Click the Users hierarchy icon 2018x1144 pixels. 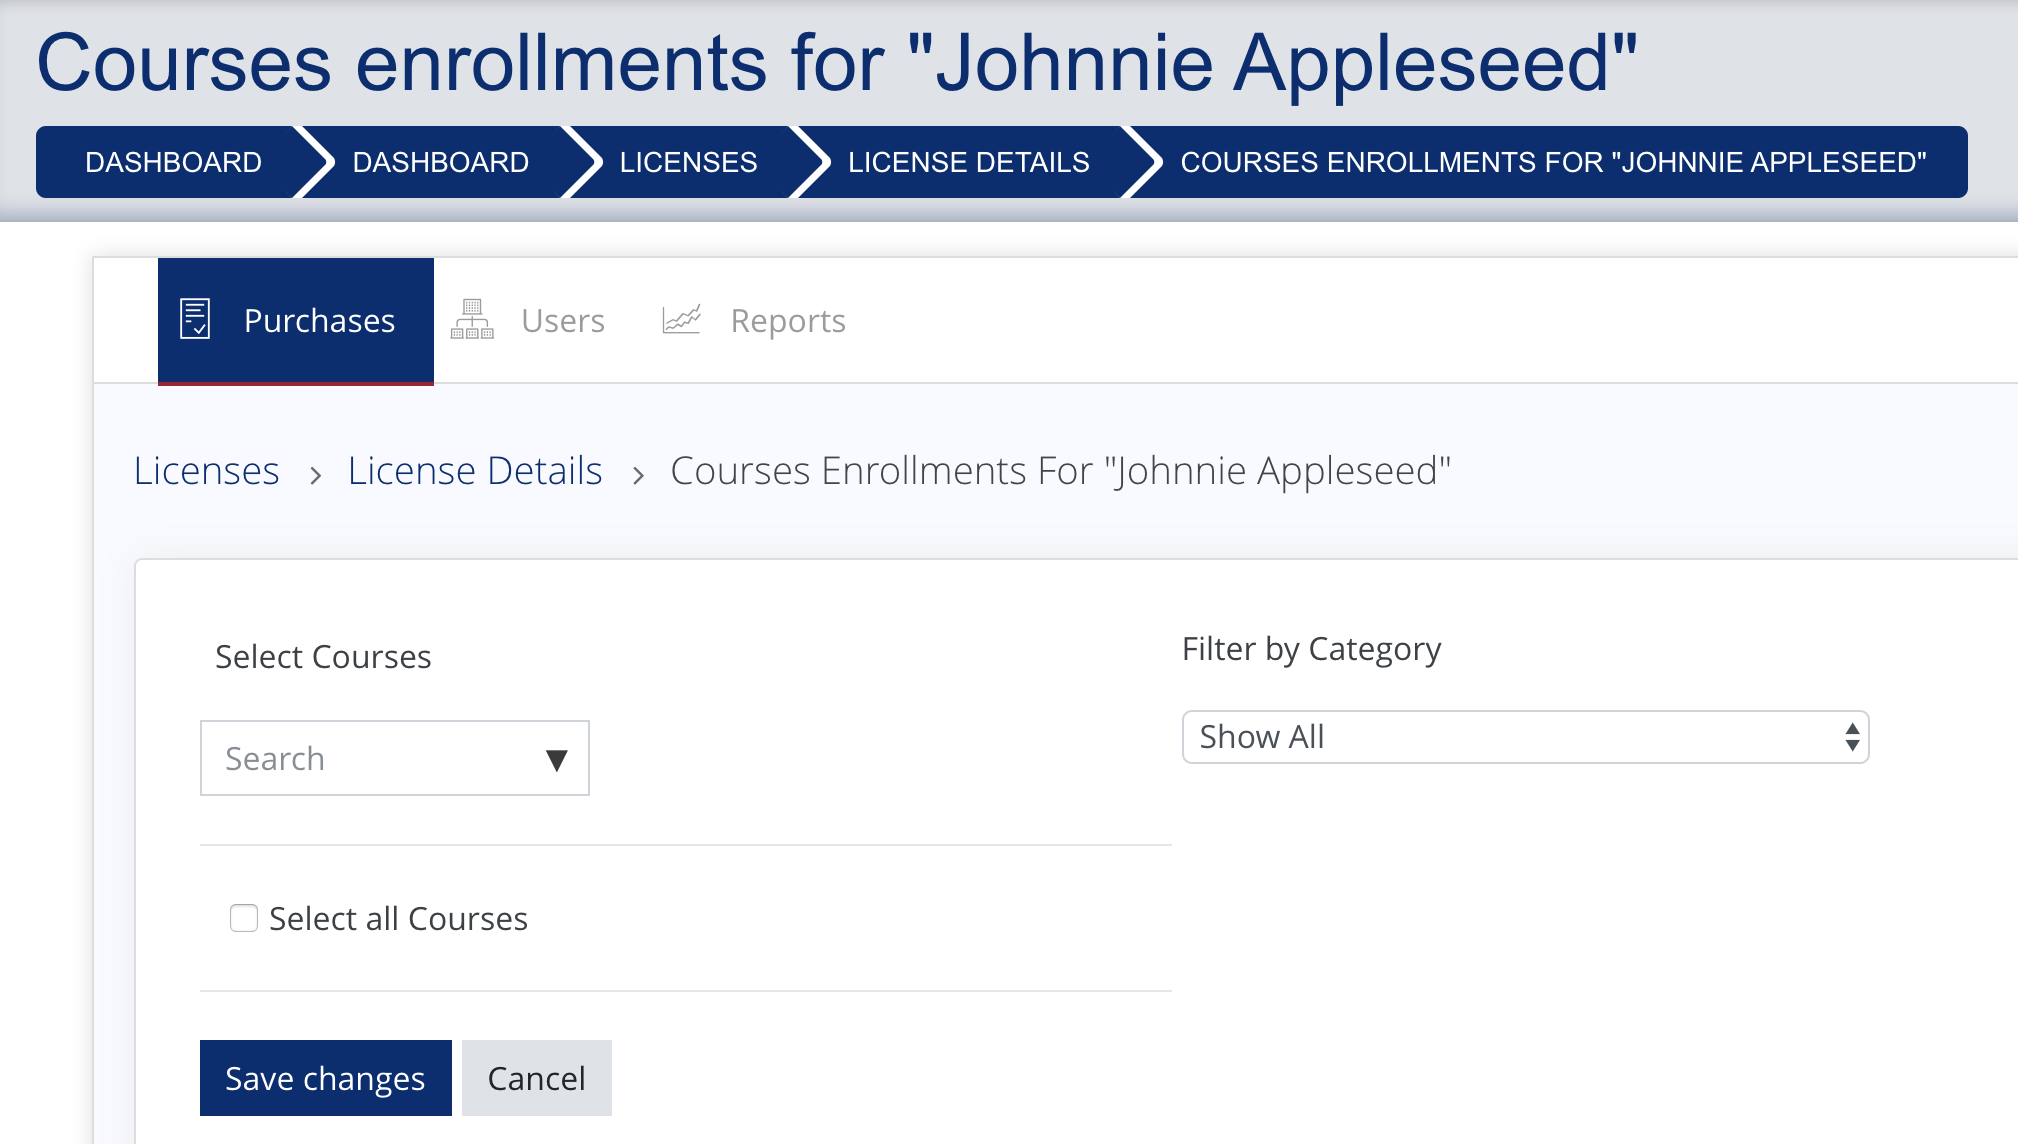pos(472,320)
